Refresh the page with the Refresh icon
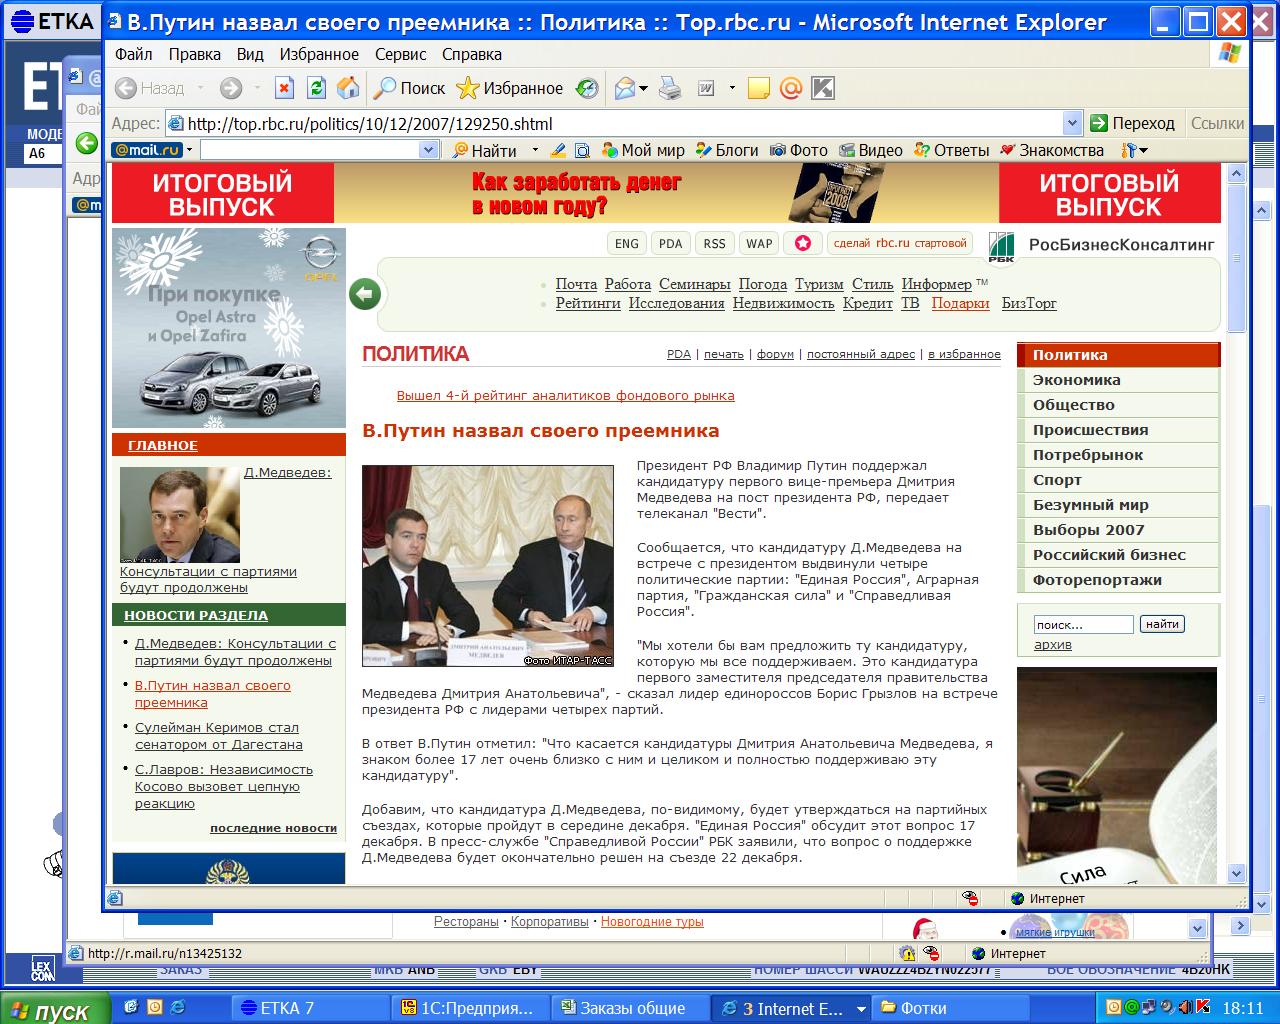The height and width of the screenshot is (1024, 1280). 316,89
